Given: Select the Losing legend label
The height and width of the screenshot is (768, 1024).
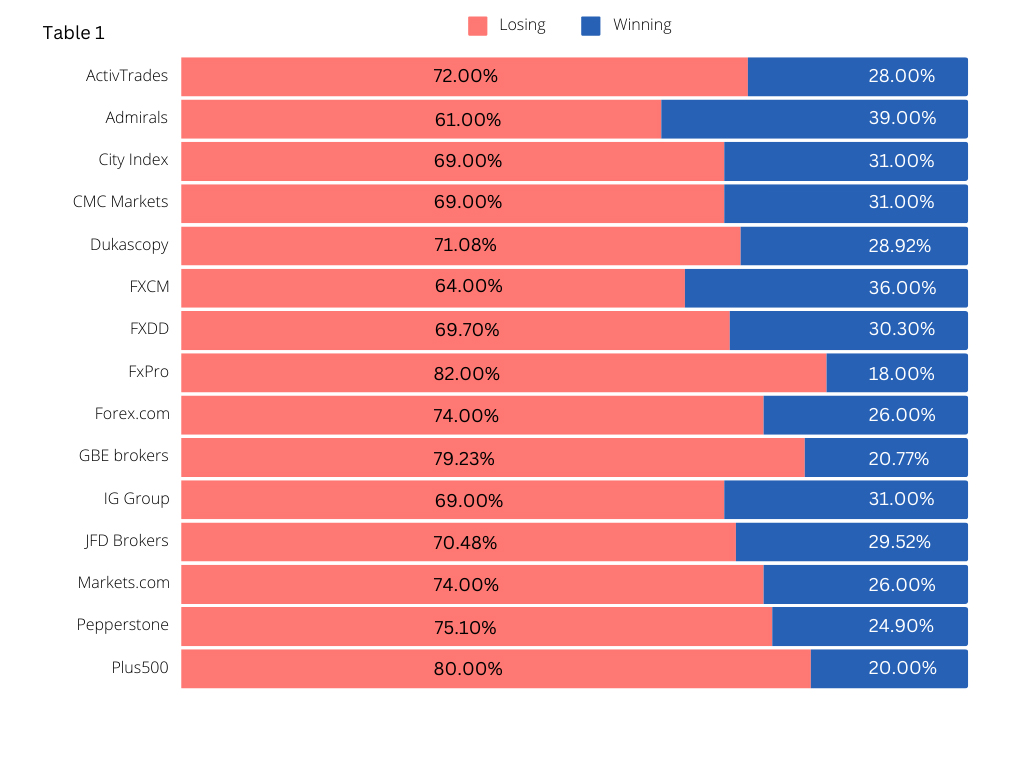Looking at the screenshot, I should point(522,25).
